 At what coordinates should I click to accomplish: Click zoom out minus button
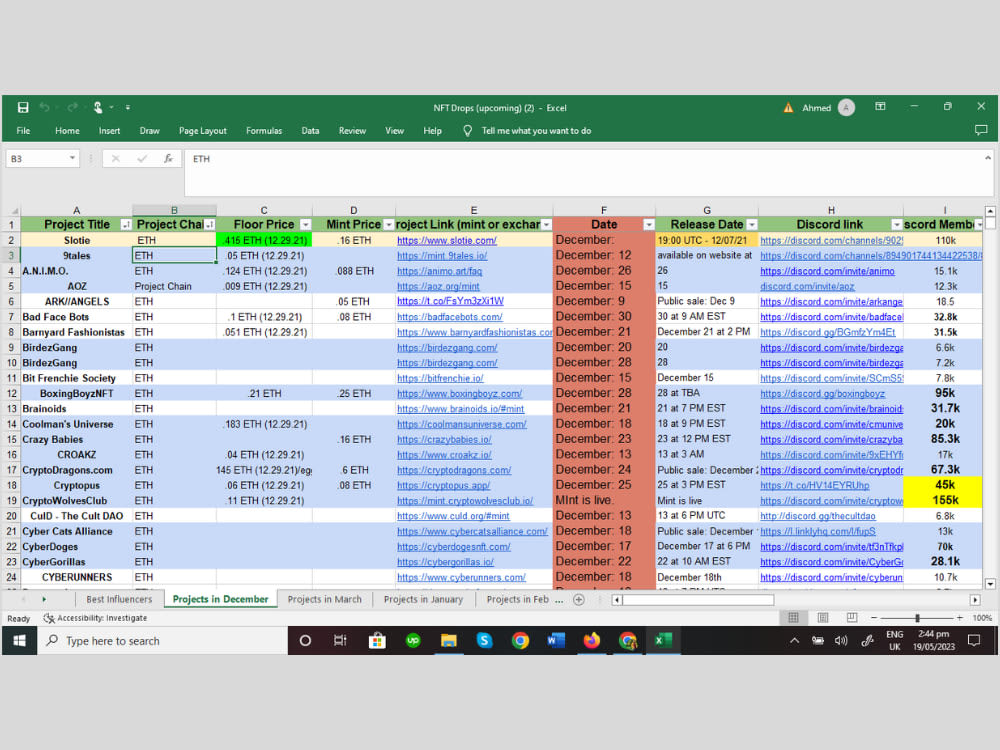tap(874, 617)
